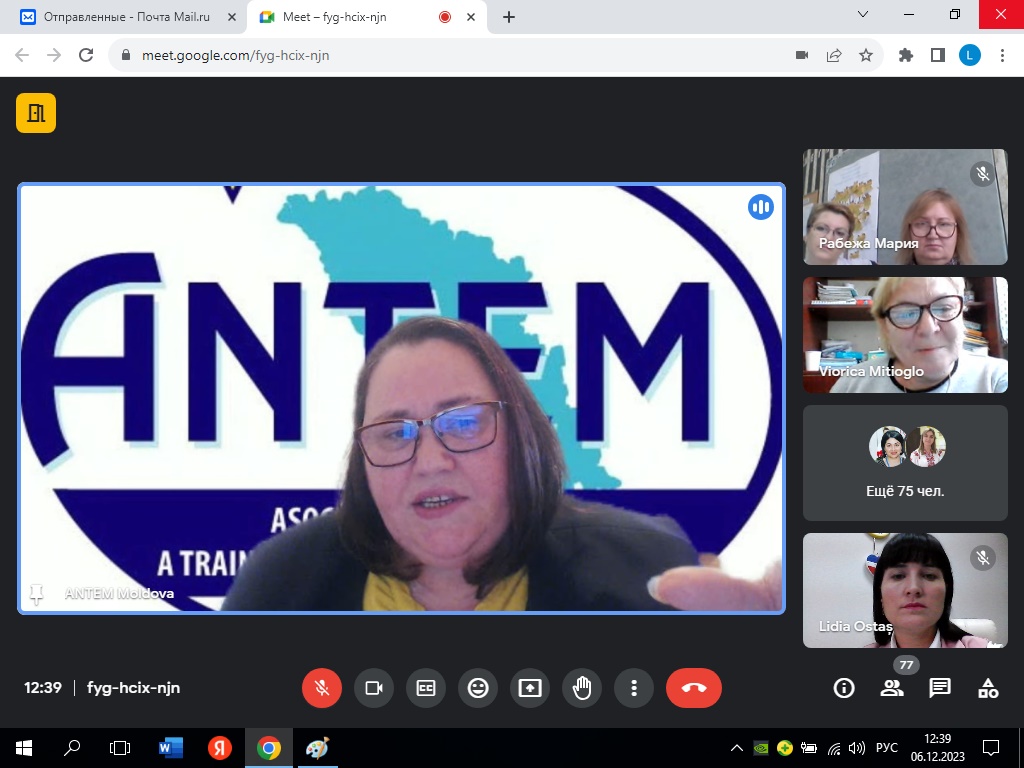
Task: Click the address bar URL field
Action: pos(457,56)
